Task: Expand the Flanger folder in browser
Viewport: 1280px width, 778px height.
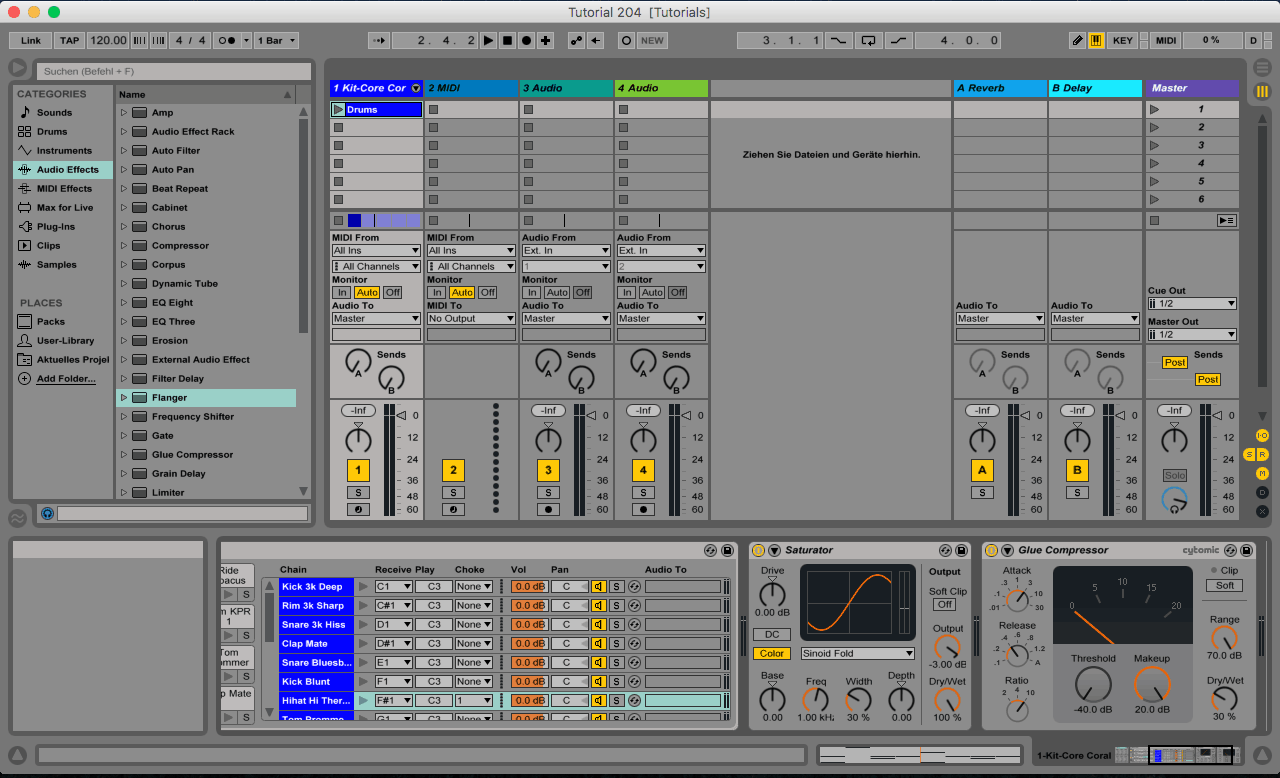Action: click(124, 398)
